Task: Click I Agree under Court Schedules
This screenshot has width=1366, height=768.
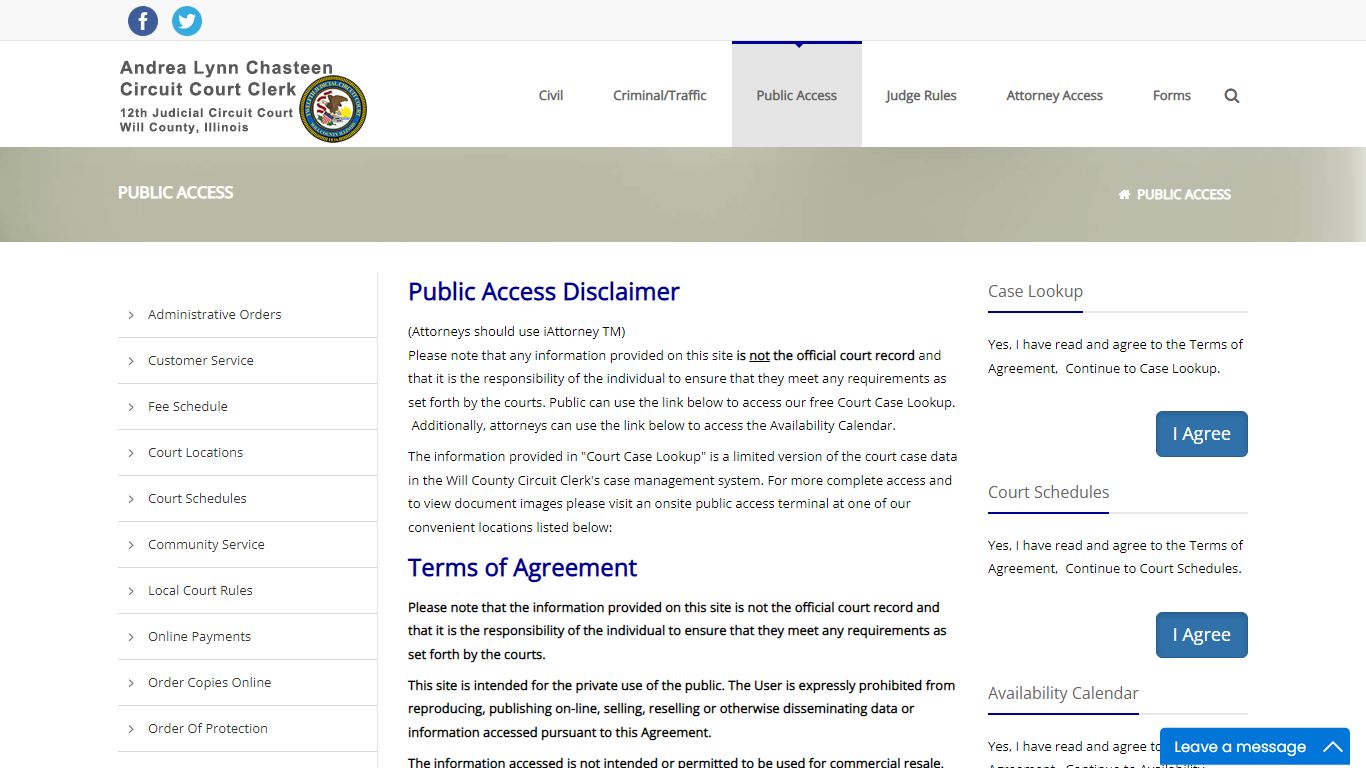Action: (x=1202, y=635)
